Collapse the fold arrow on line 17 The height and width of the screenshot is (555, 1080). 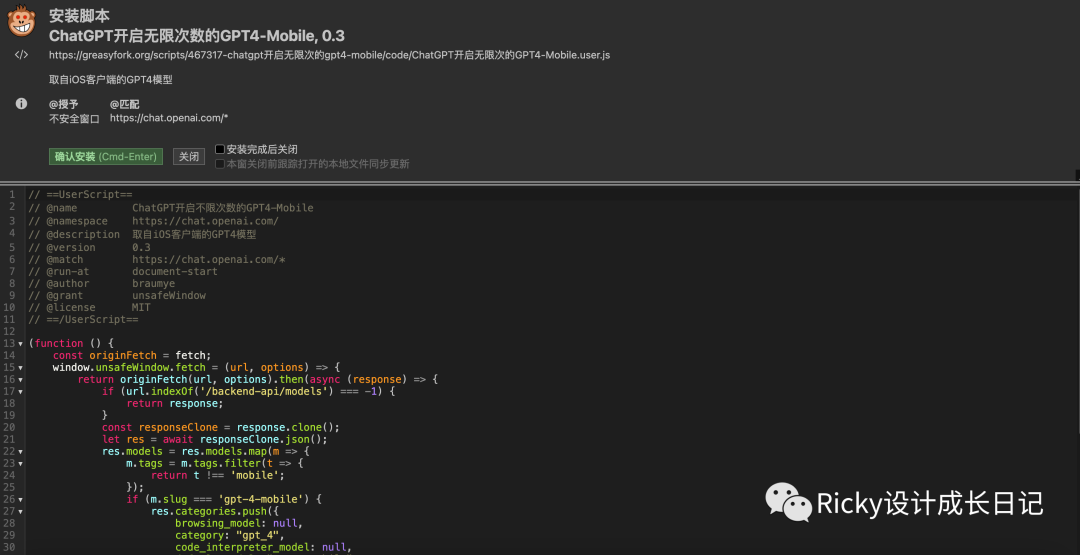21,392
